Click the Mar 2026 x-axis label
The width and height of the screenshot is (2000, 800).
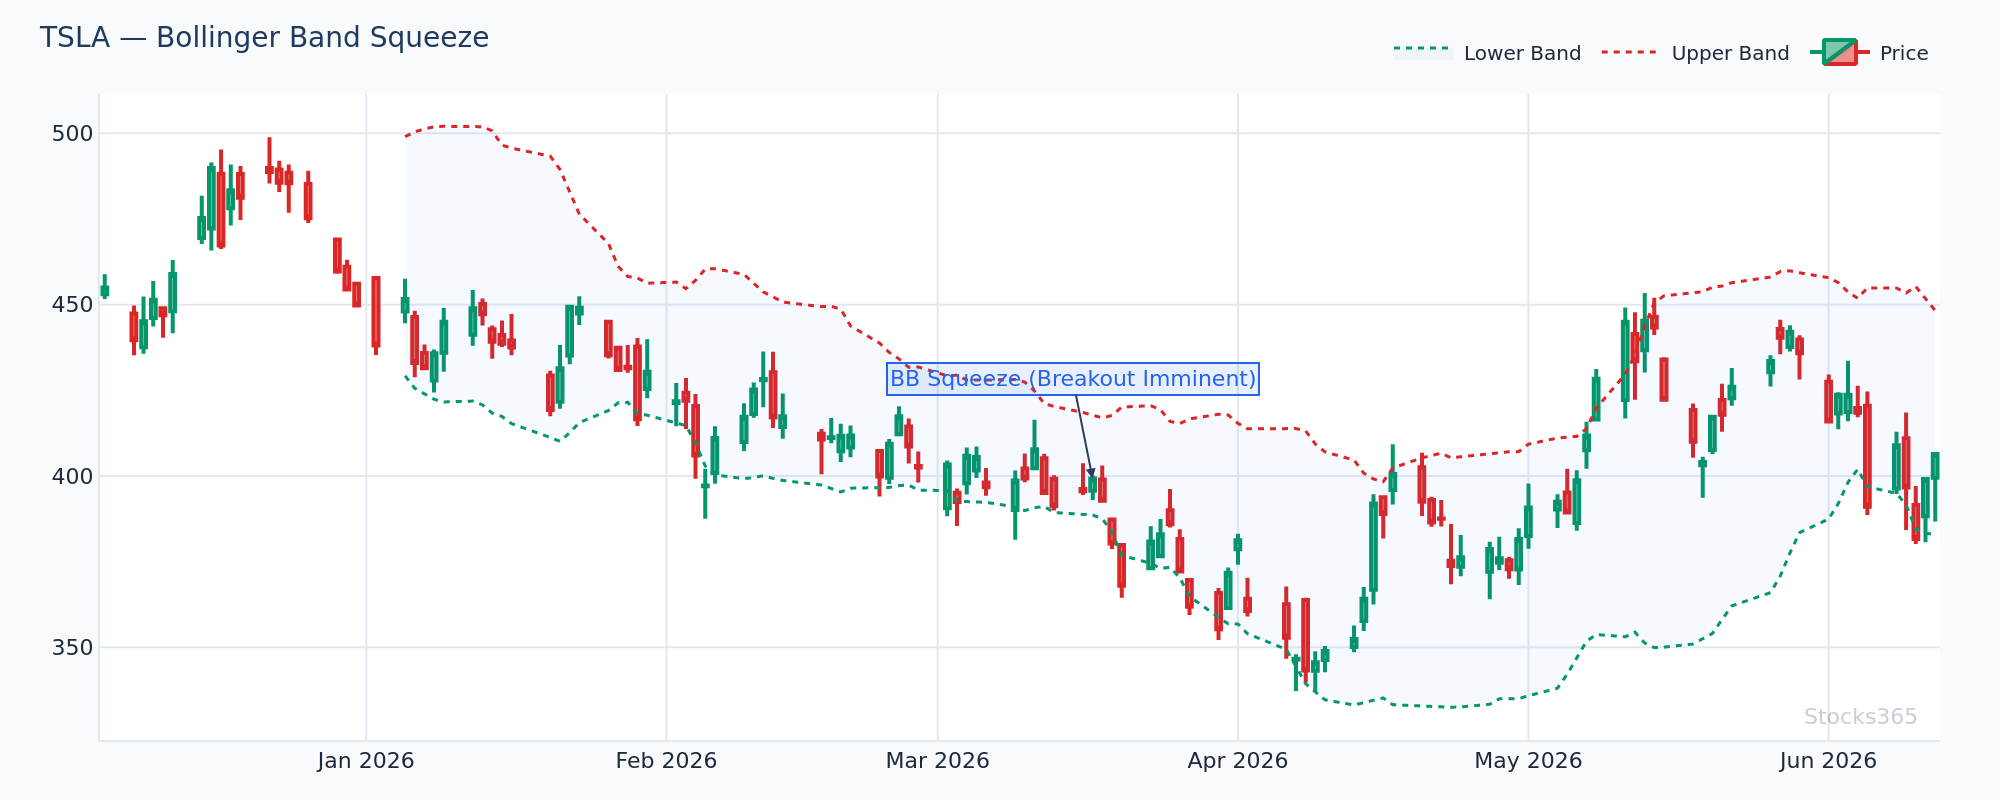point(937,761)
